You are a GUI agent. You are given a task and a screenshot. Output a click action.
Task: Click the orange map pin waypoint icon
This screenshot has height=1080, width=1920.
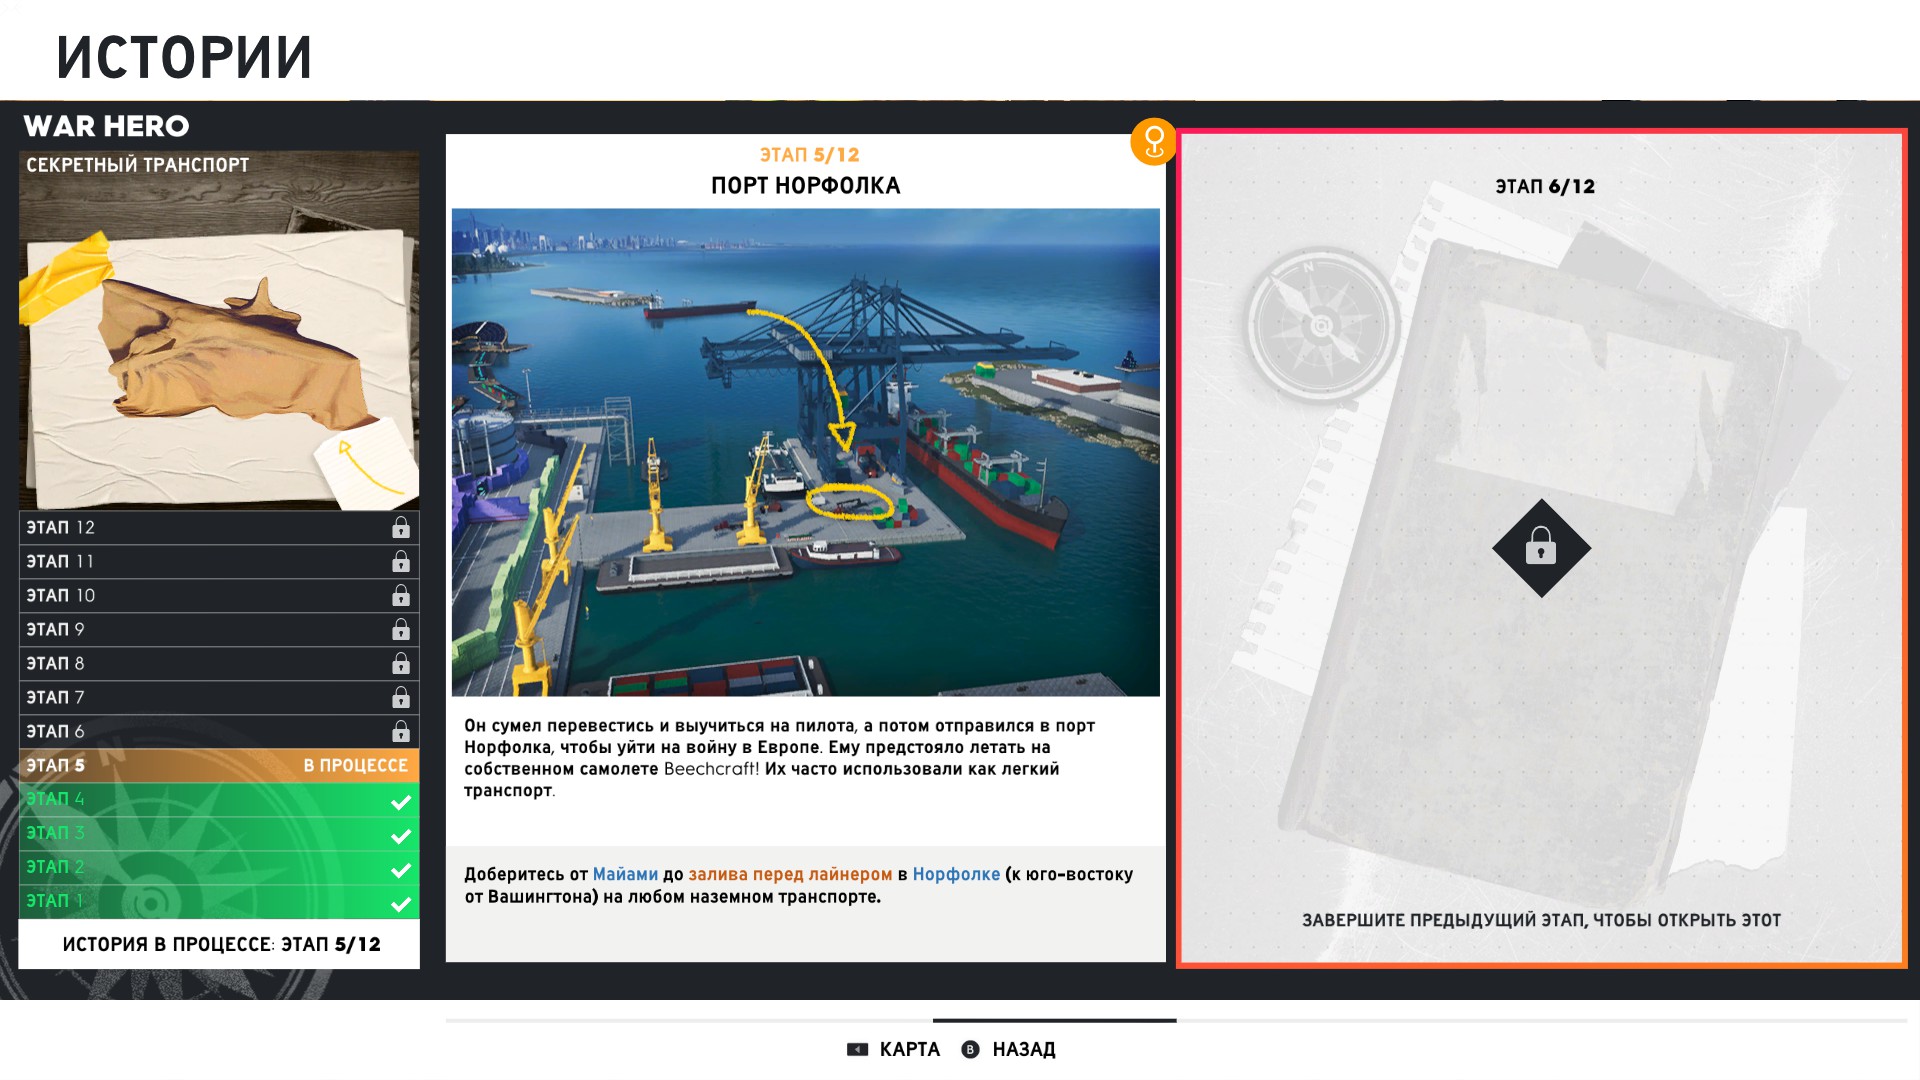pyautogui.click(x=1153, y=142)
